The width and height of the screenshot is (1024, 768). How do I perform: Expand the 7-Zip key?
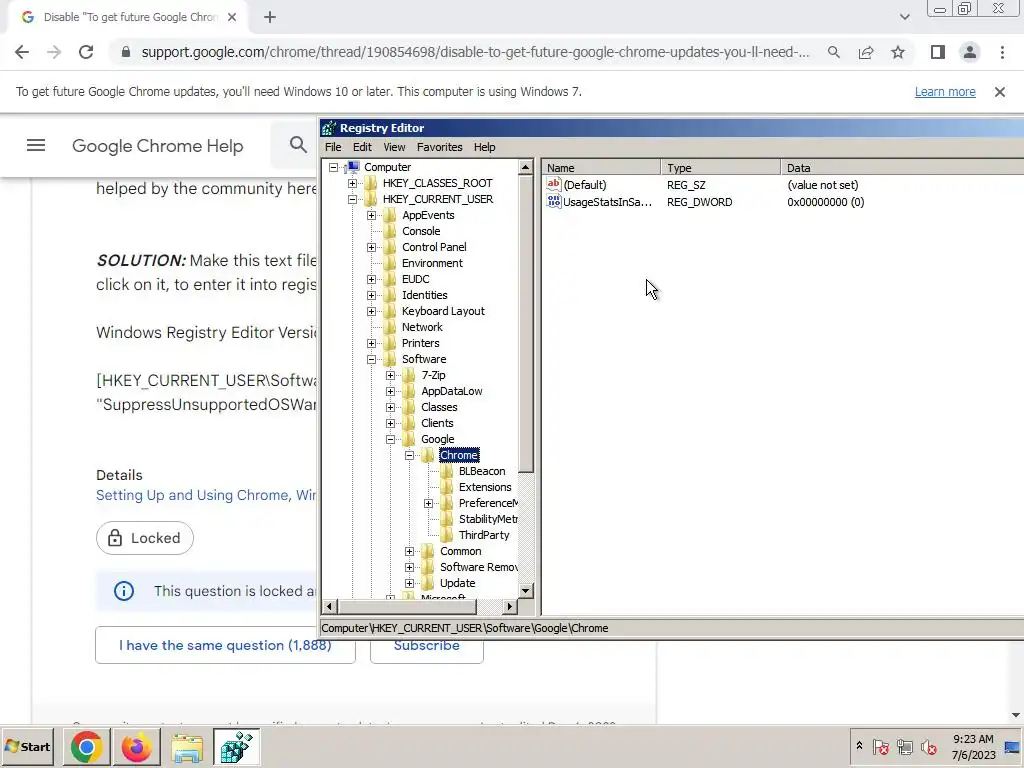[391, 376]
